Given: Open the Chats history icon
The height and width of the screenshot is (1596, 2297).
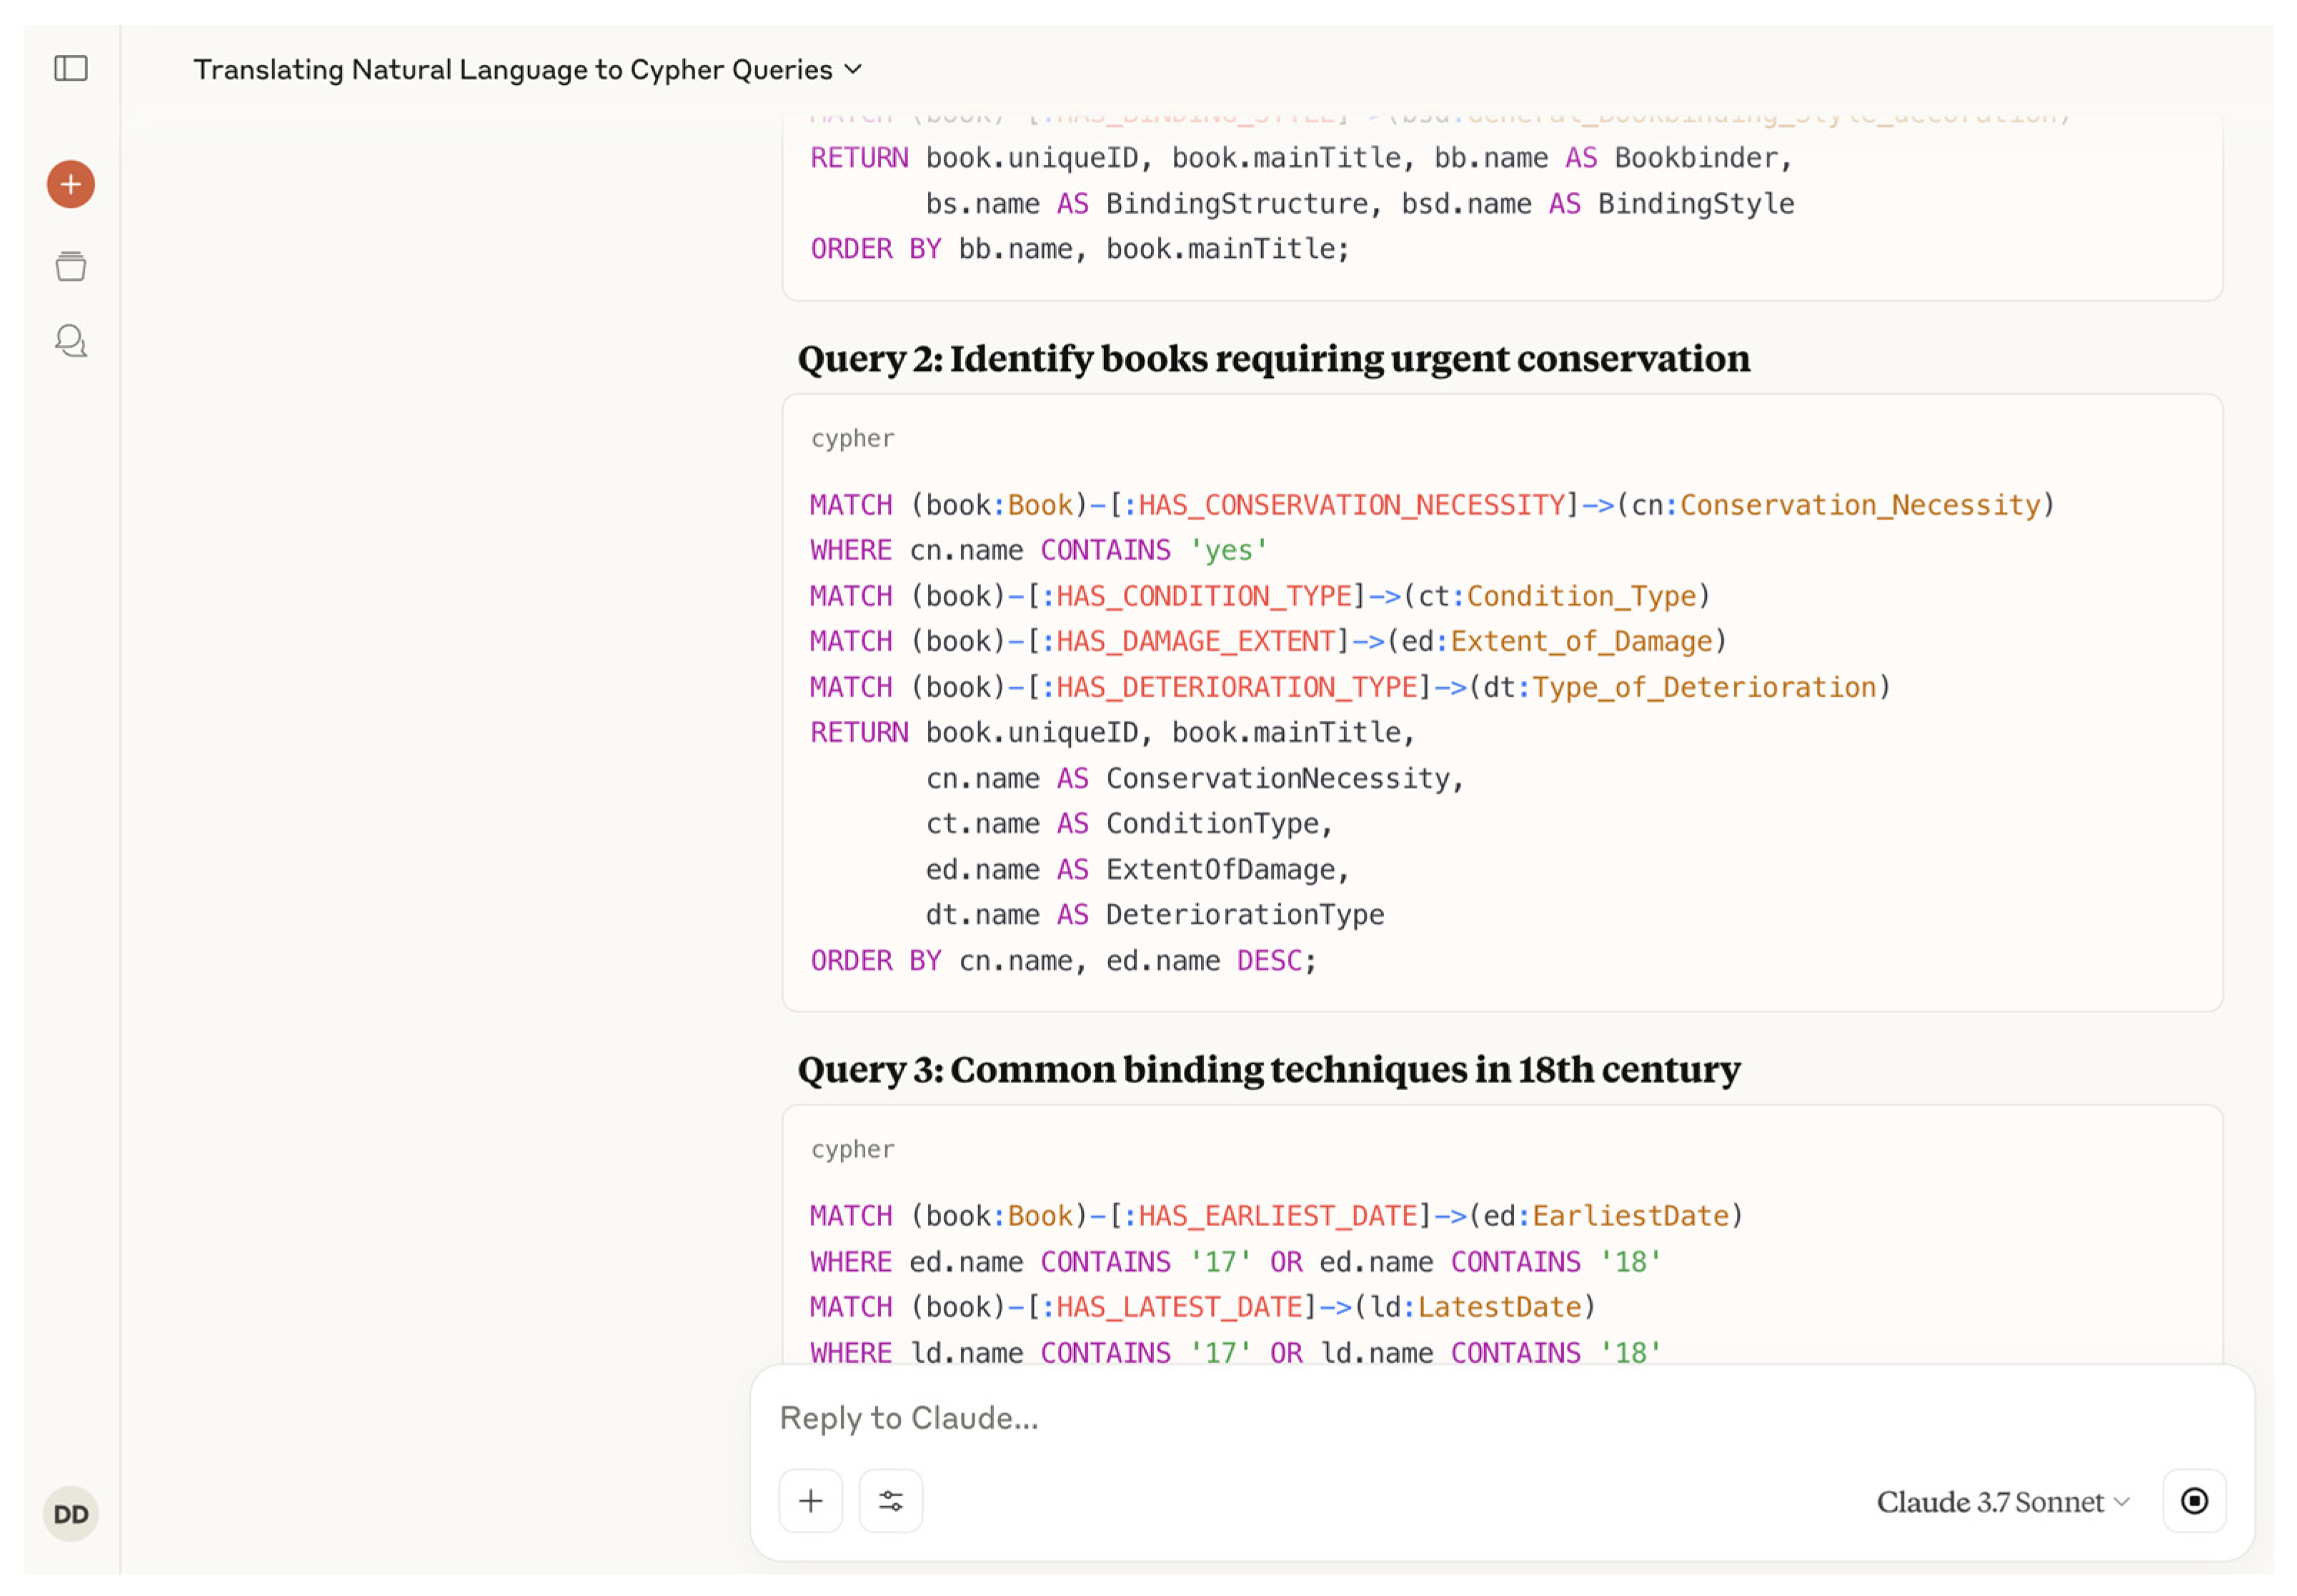Looking at the screenshot, I should [70, 341].
